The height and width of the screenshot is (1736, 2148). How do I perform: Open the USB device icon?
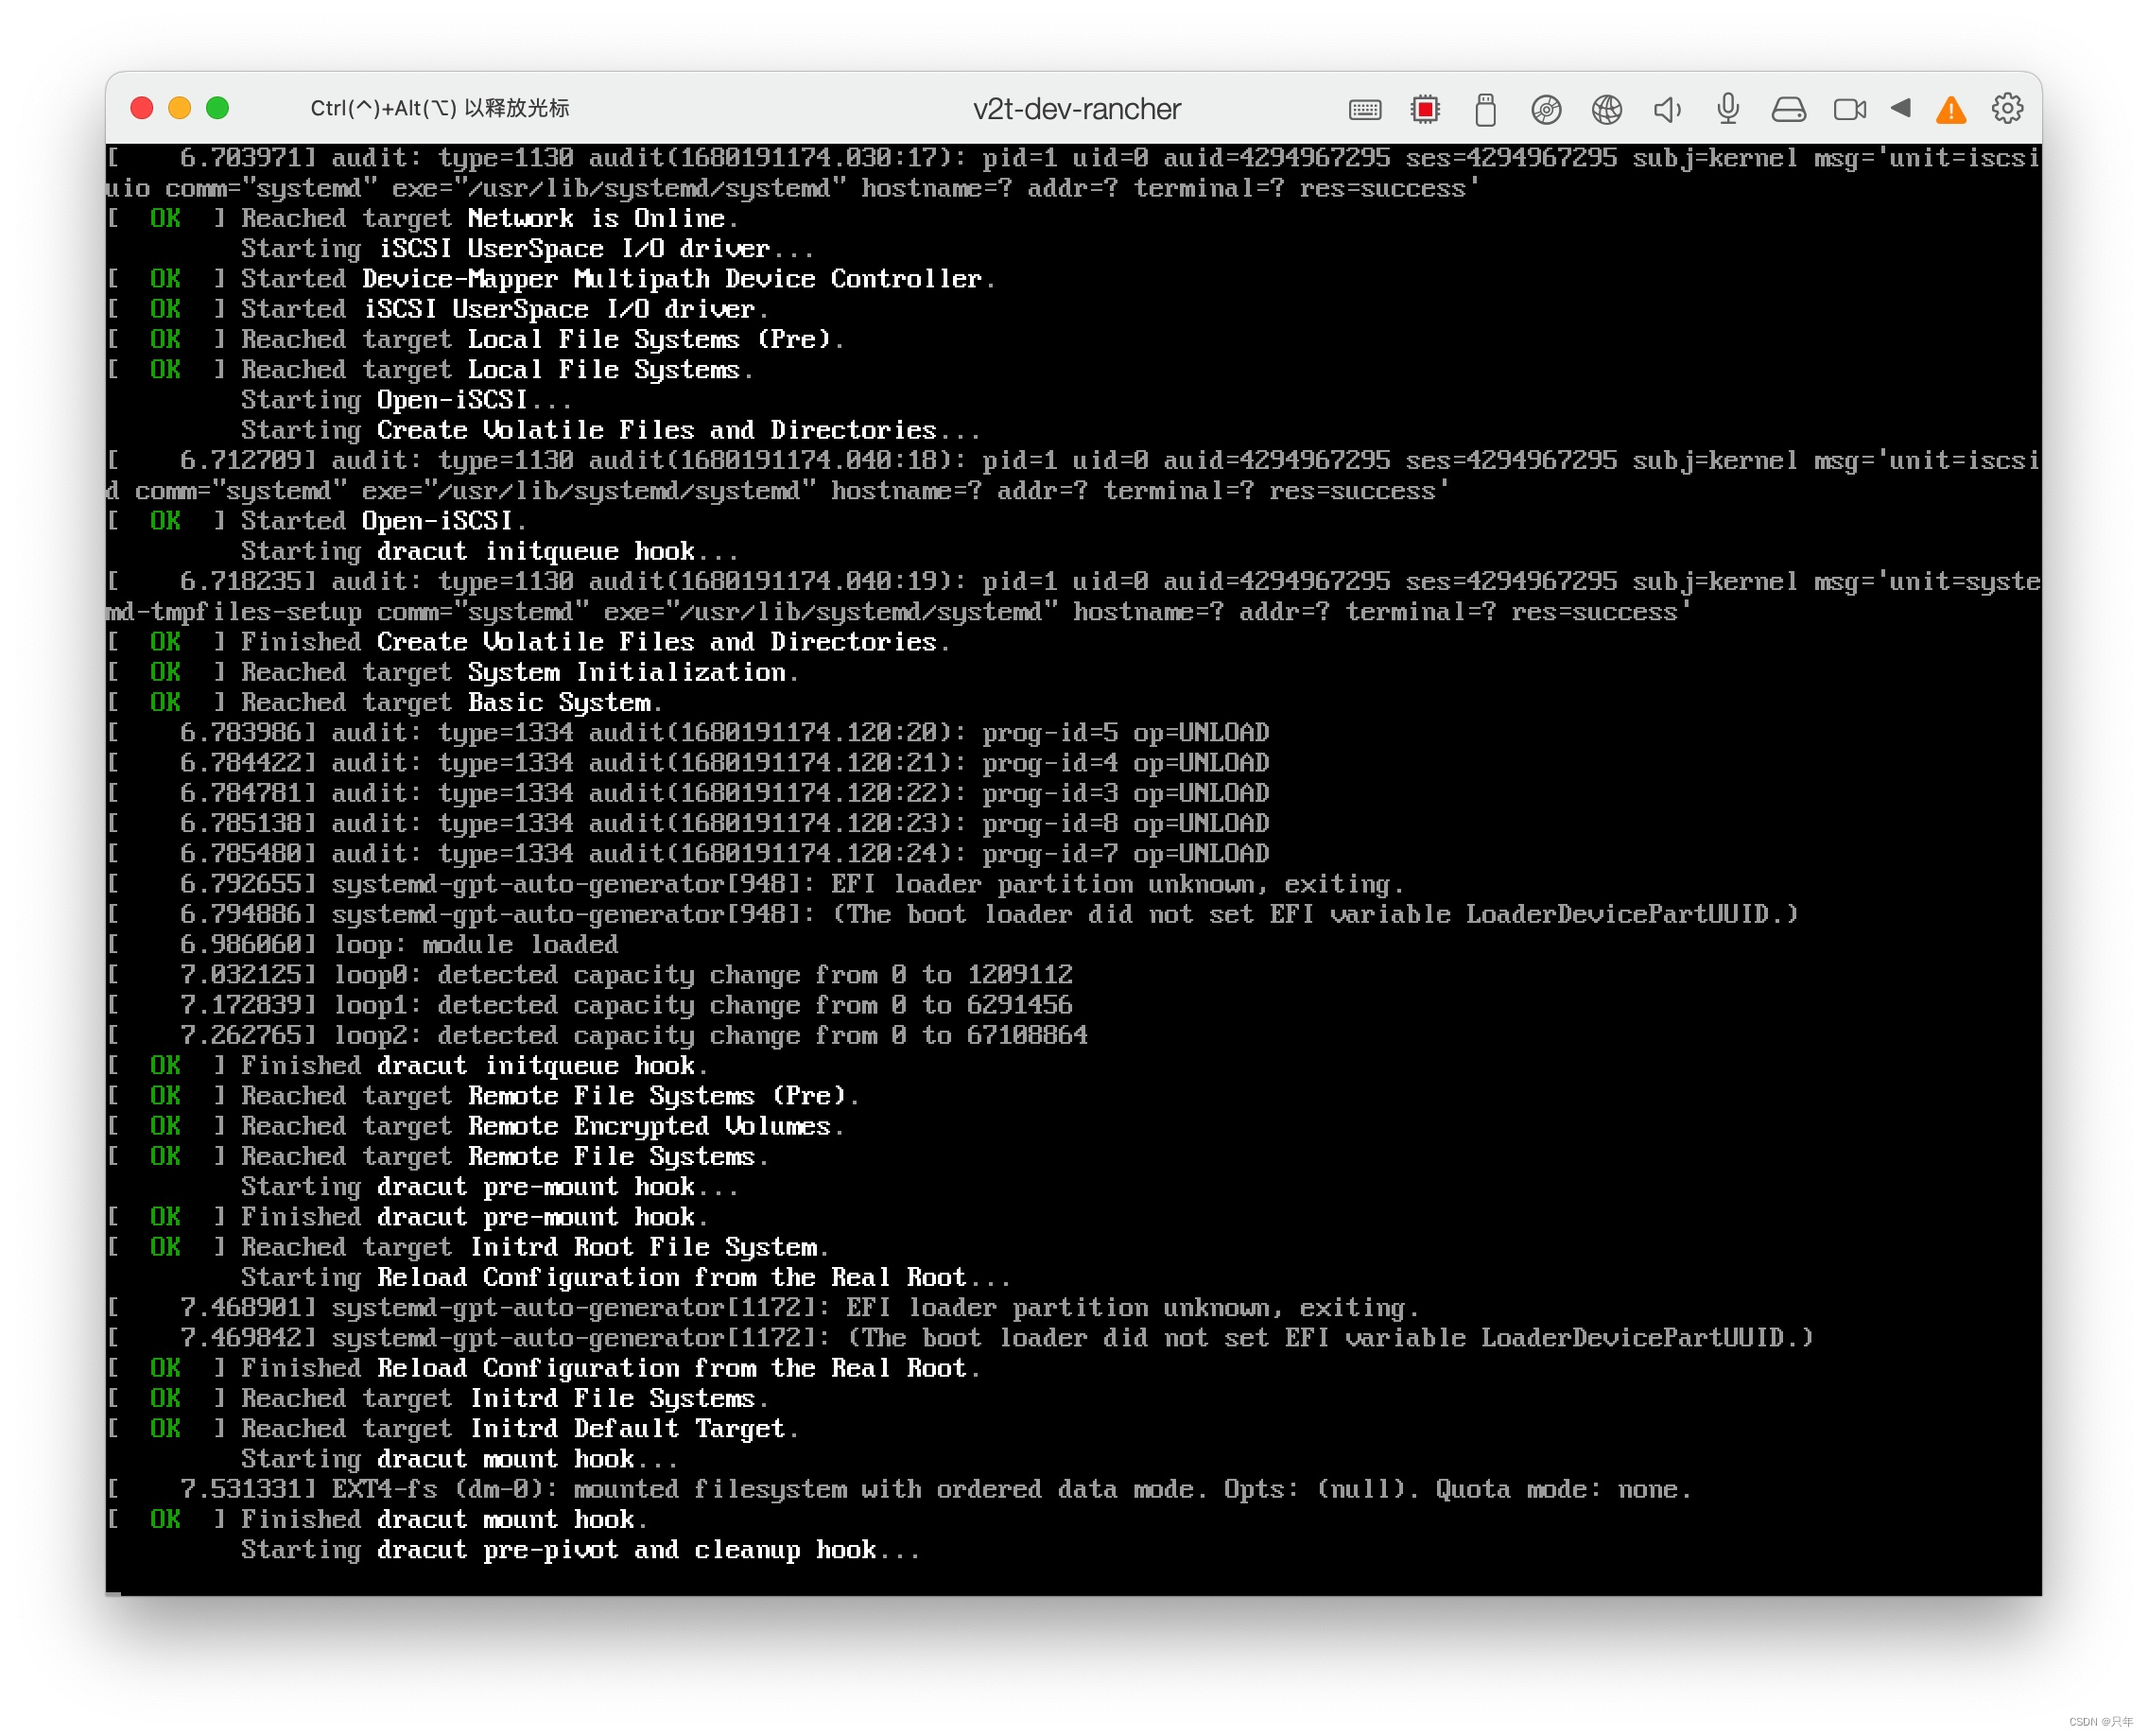click(x=1485, y=109)
